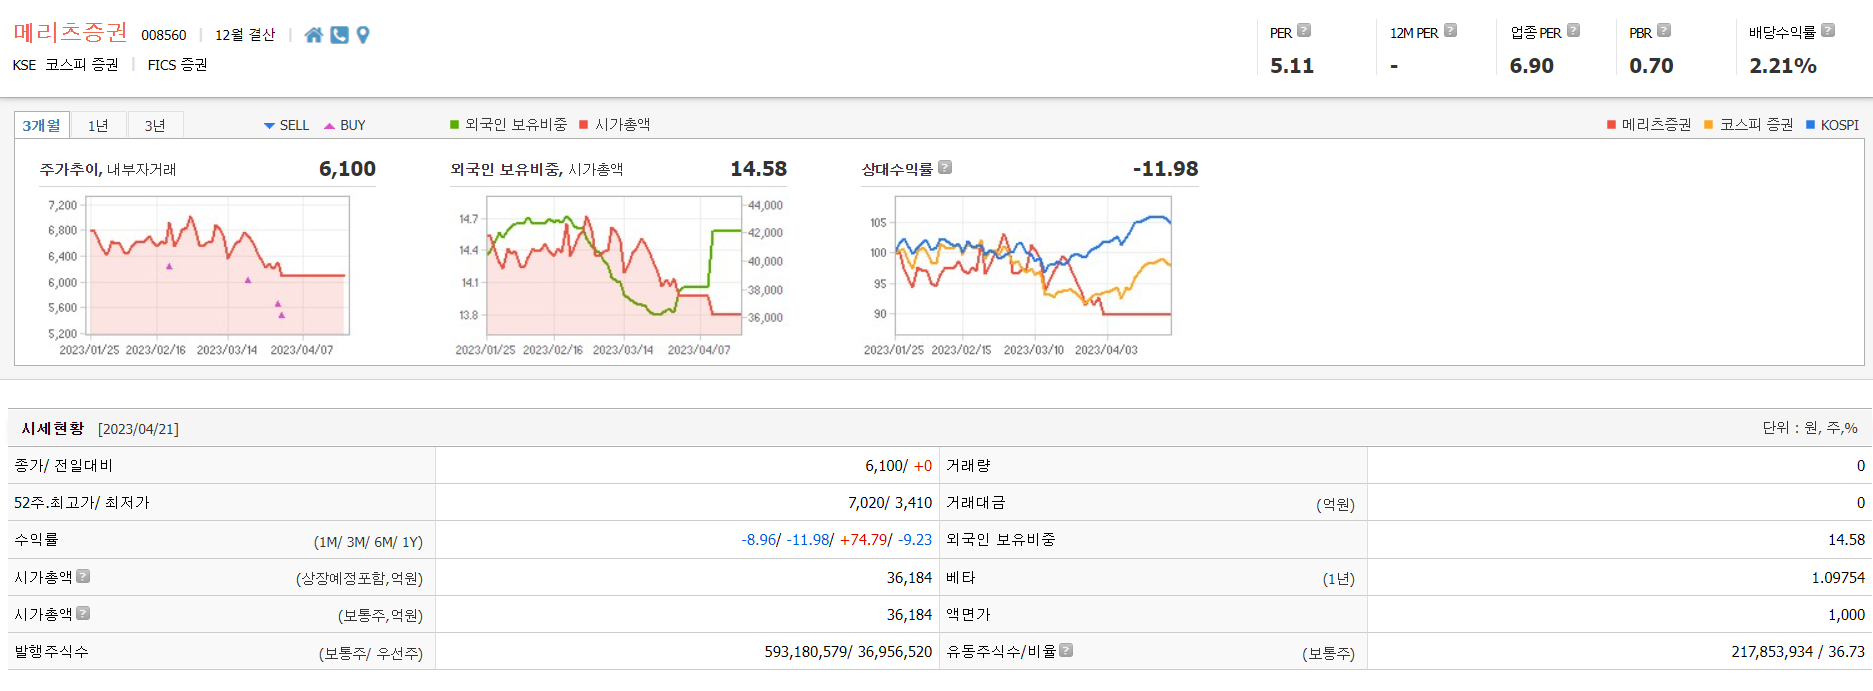Open the help icon next to 업종 PER
Screen dimensions: 1873x691
coord(1573,31)
